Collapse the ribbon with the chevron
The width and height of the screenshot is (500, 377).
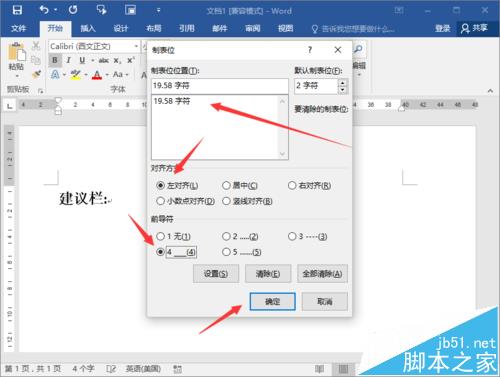click(490, 91)
